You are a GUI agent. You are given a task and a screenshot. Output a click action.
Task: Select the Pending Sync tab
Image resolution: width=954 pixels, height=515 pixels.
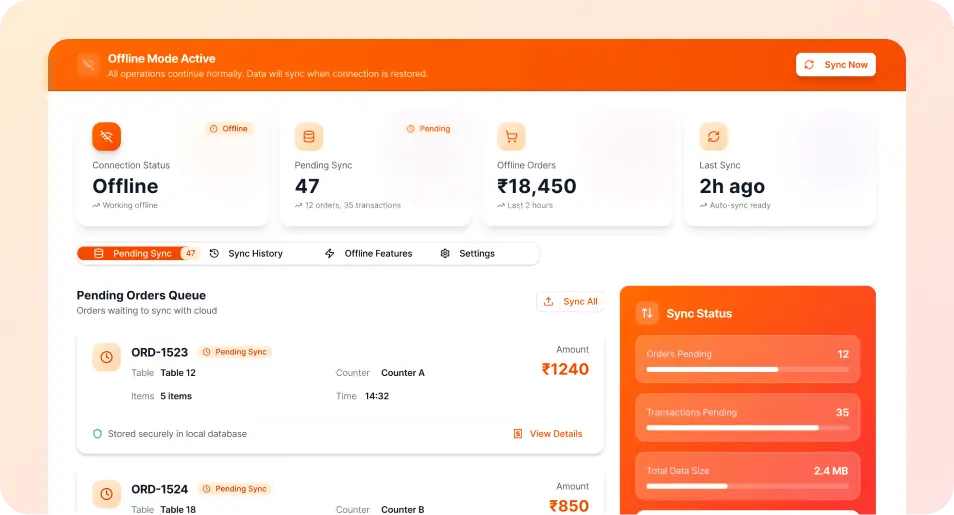tap(138, 254)
